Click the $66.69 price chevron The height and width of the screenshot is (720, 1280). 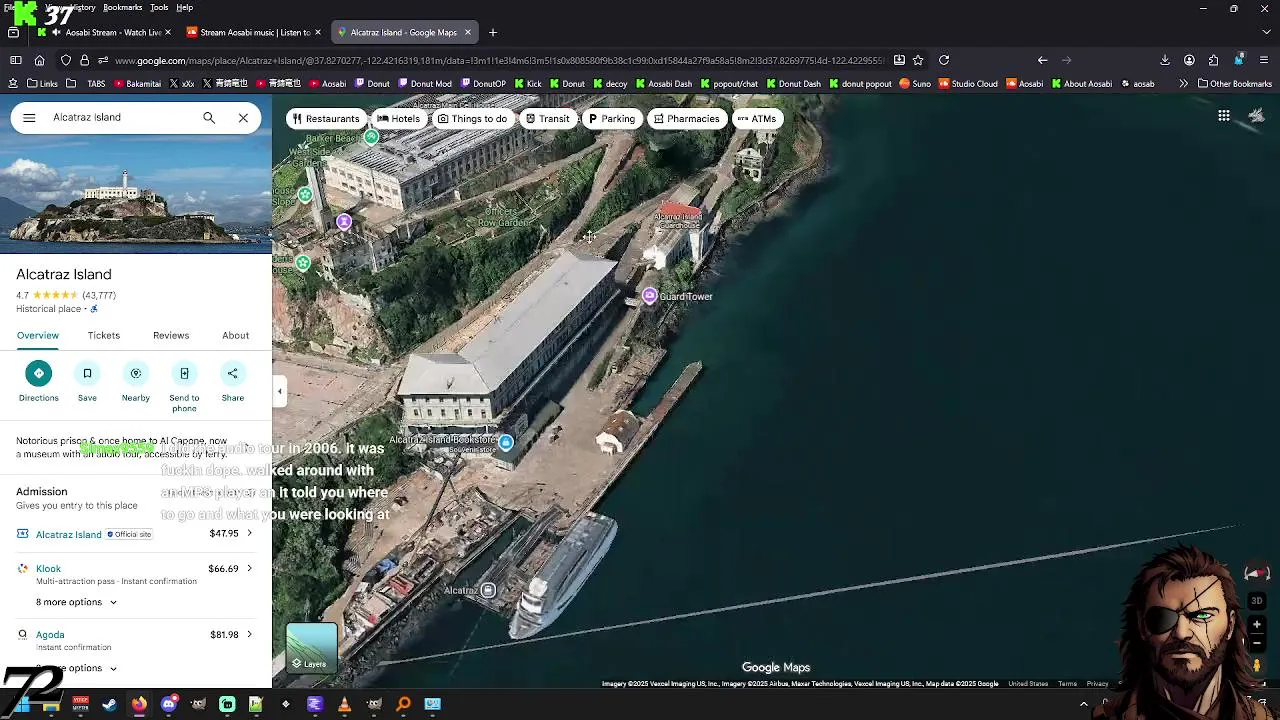[x=249, y=569]
